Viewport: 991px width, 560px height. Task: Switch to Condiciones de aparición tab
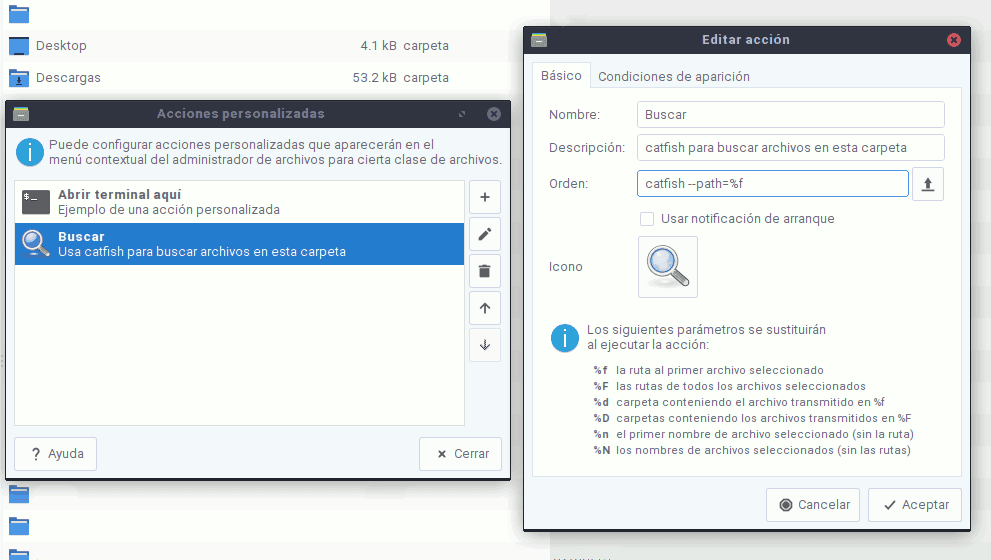(x=673, y=77)
